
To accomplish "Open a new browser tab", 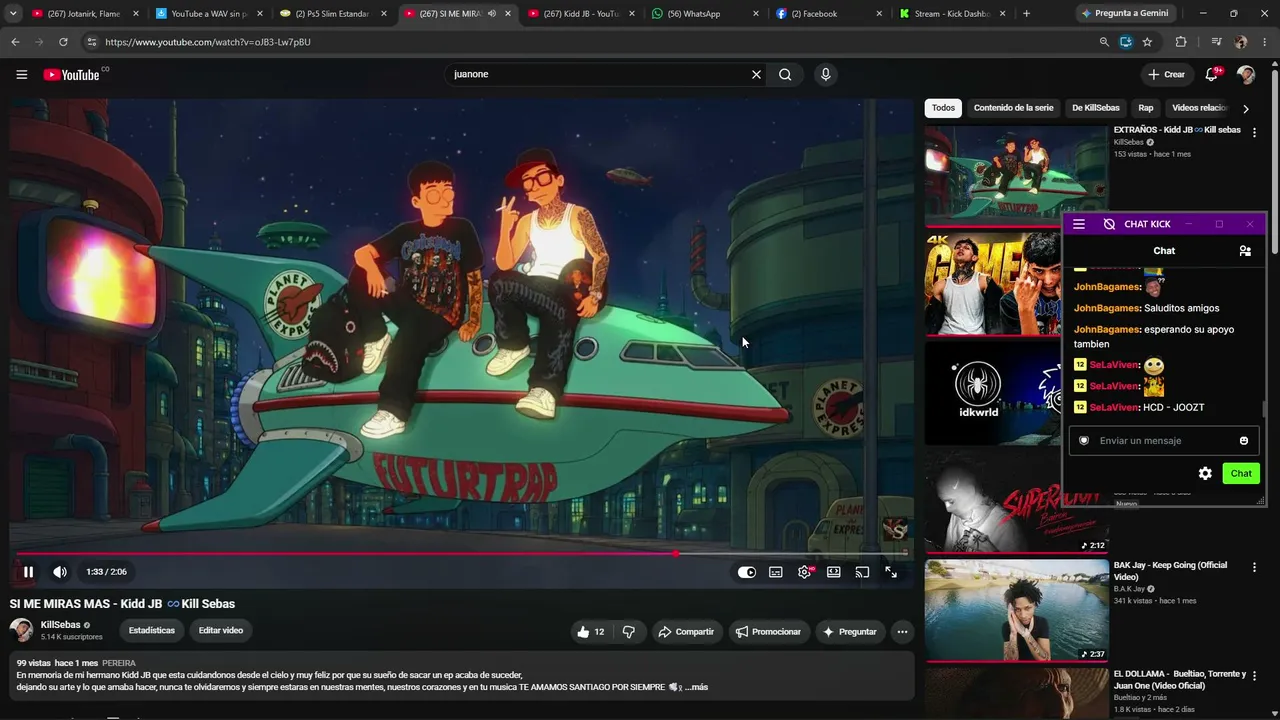I will [1026, 14].
